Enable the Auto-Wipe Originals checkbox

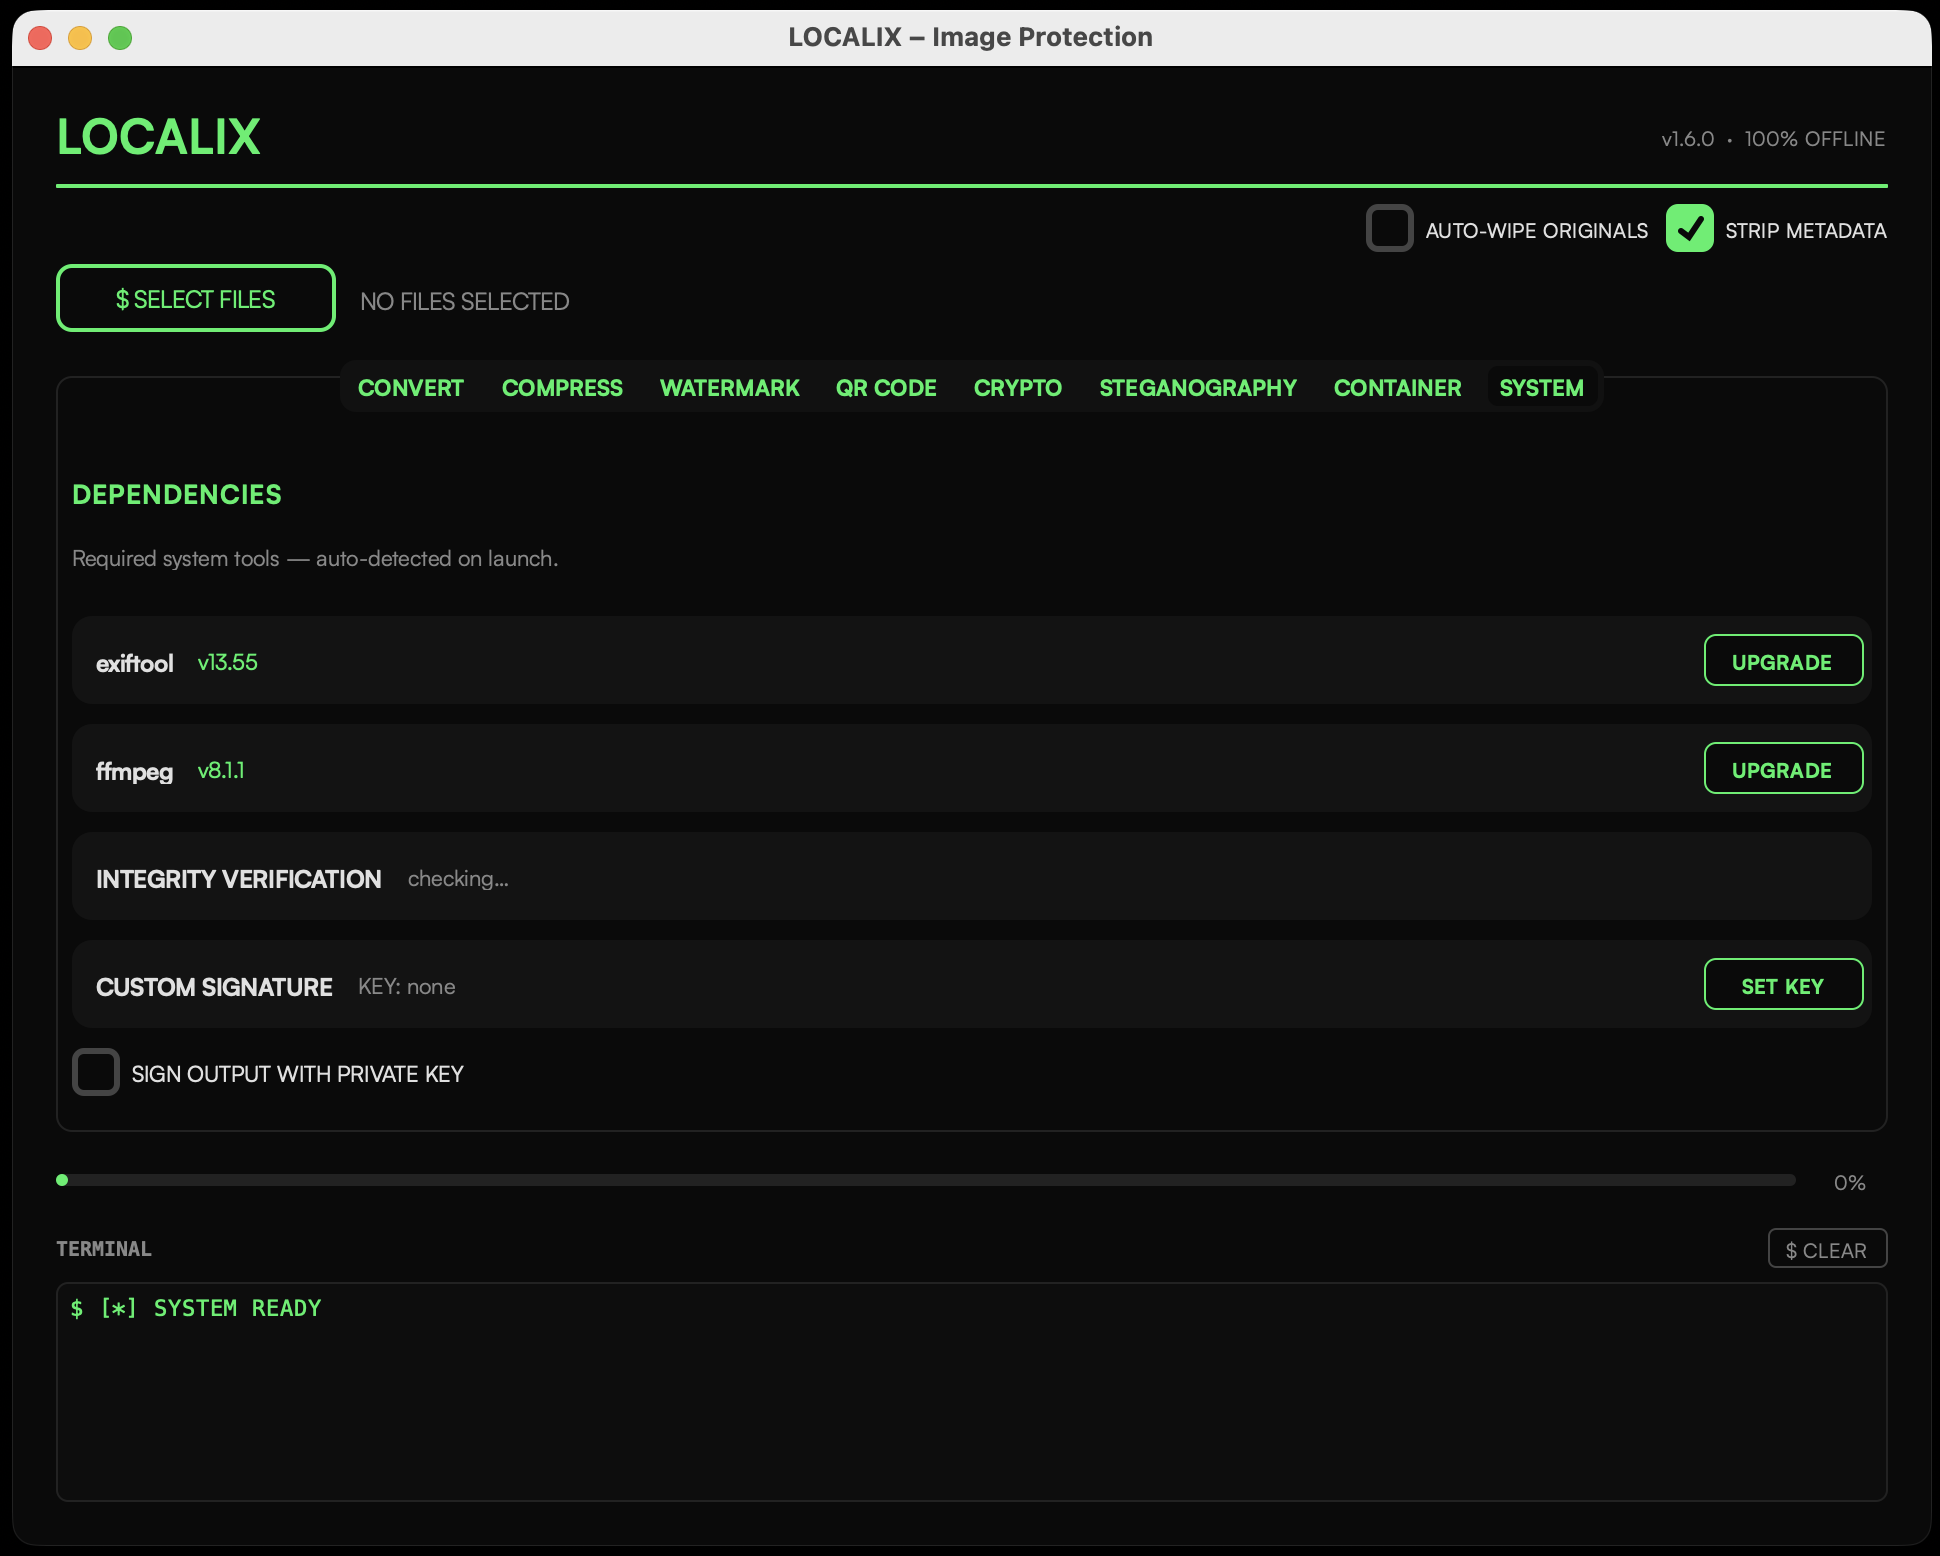(x=1389, y=229)
